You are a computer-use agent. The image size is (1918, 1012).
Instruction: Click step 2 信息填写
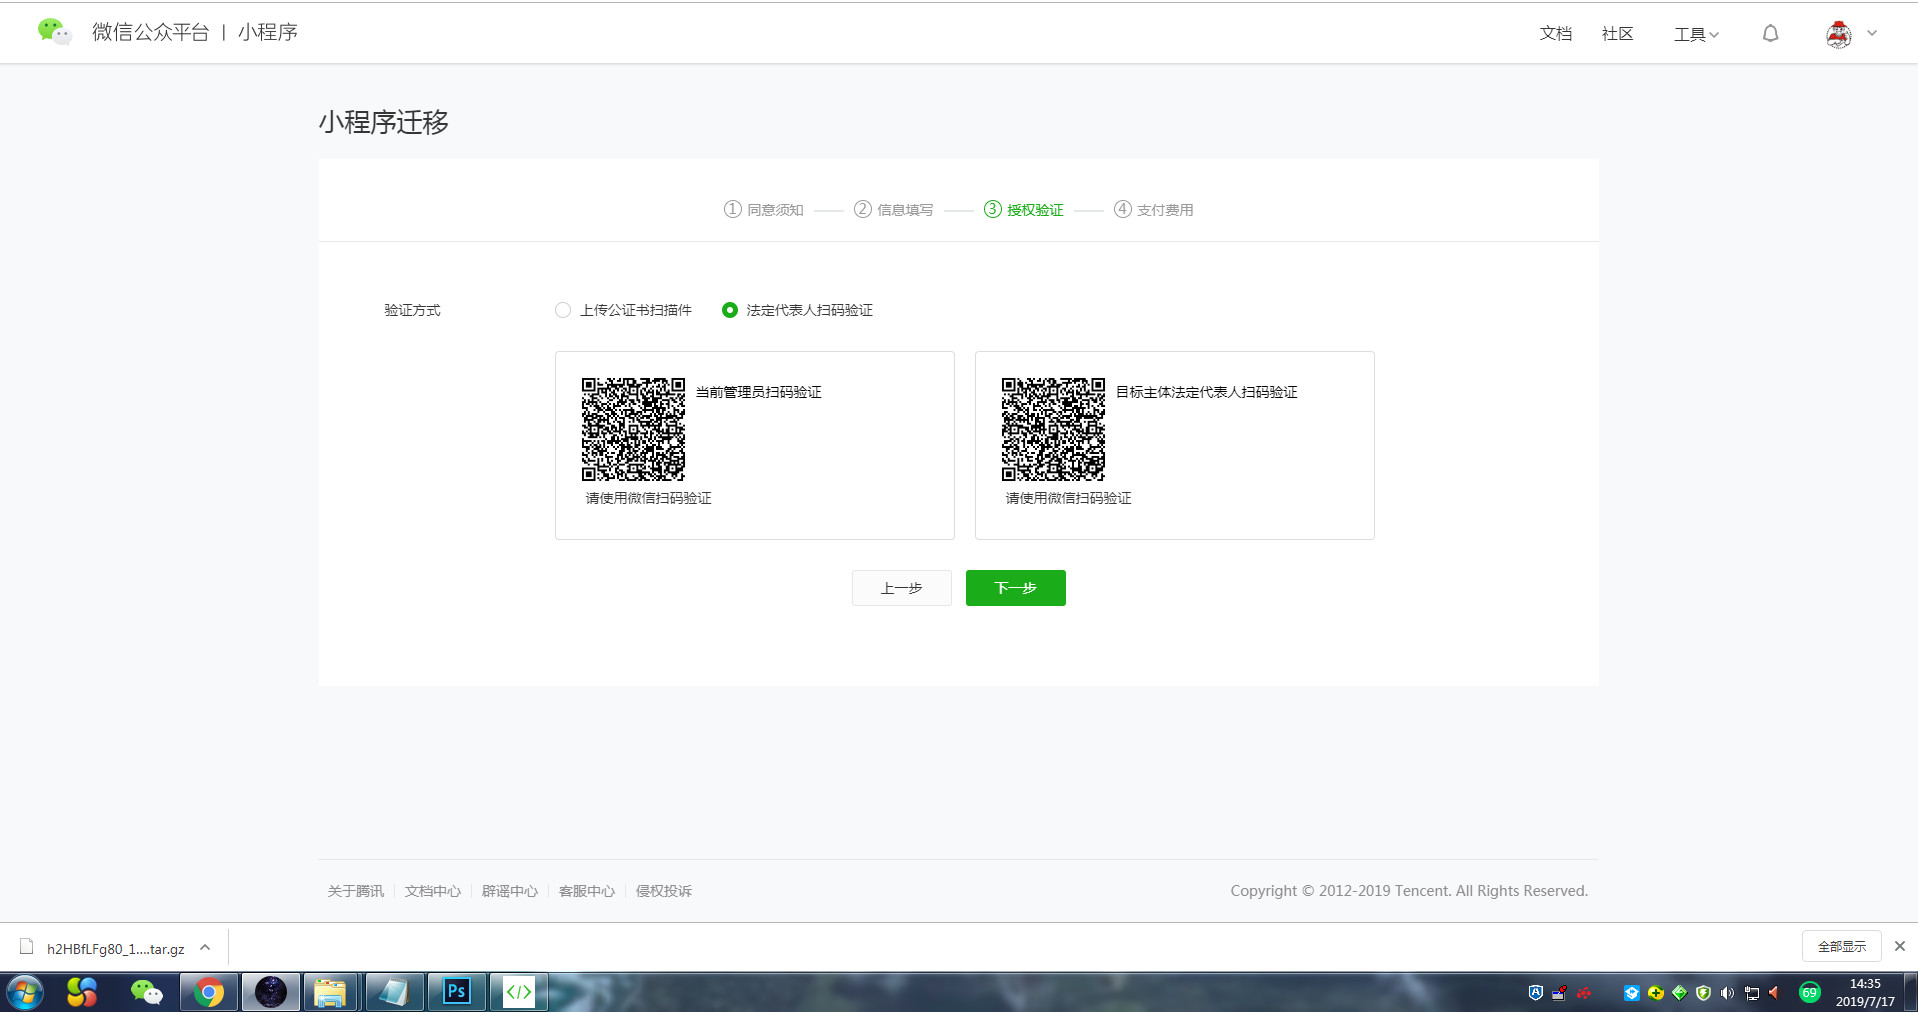coord(894,209)
